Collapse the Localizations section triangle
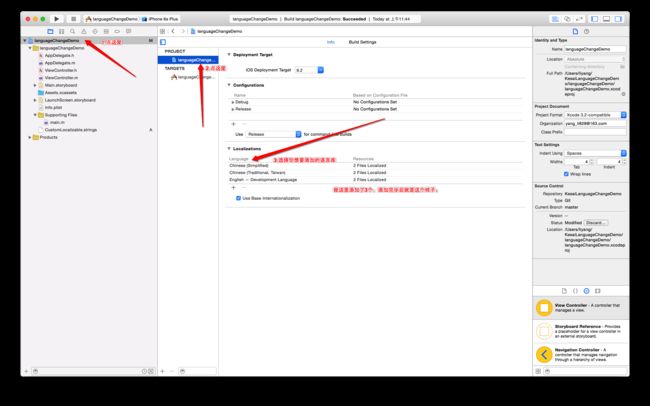650x406 pixels. point(229,148)
